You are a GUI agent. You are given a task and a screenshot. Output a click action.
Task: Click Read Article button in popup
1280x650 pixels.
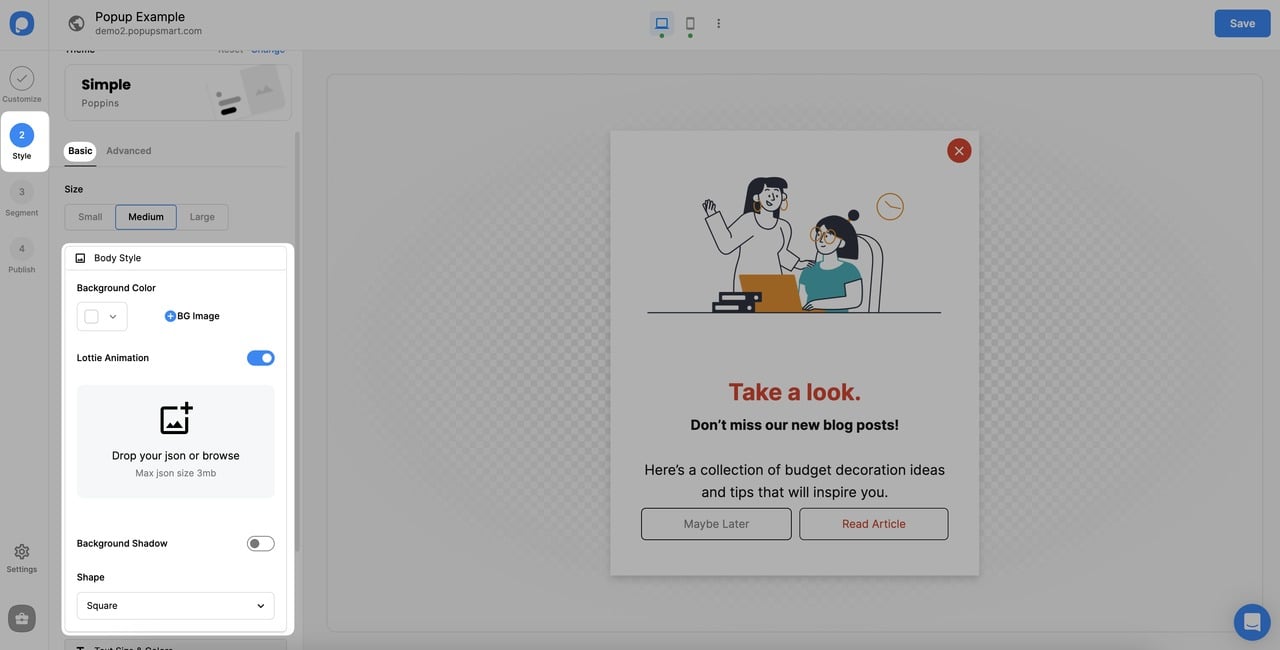[874, 524]
